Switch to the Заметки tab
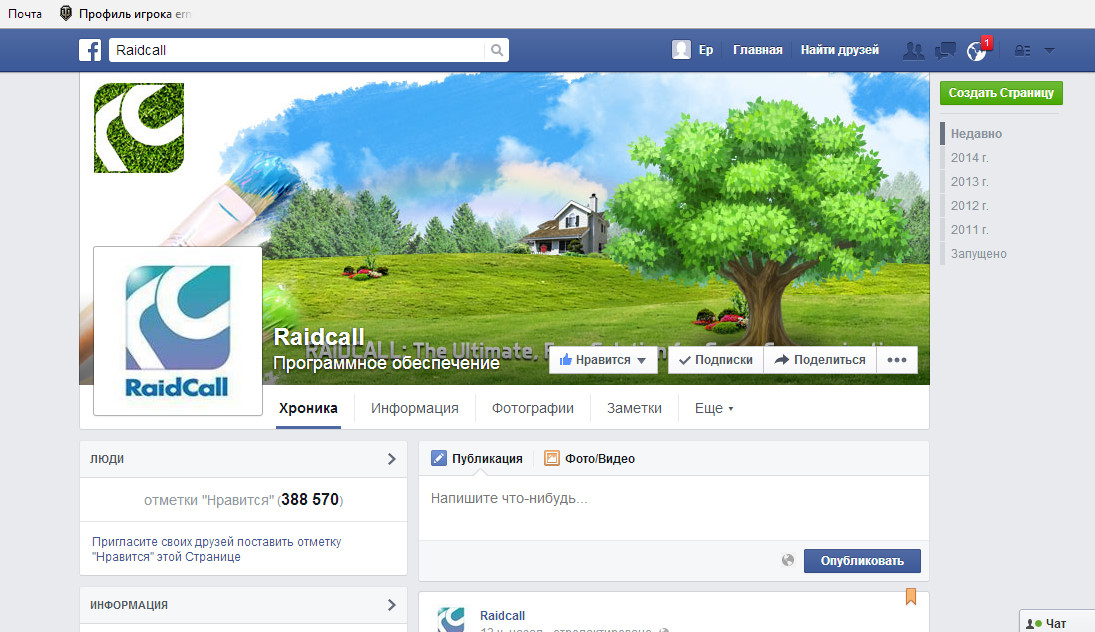This screenshot has height=632, width=1095. (634, 409)
